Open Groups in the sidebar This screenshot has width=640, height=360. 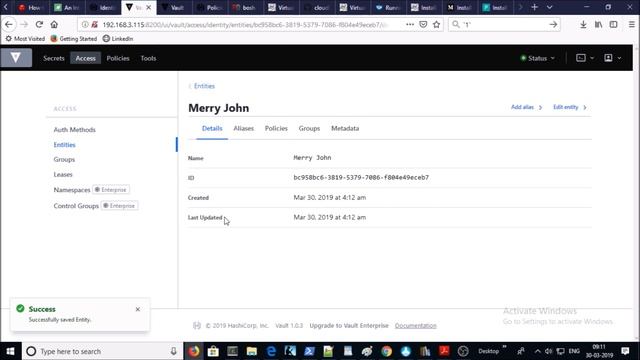click(x=64, y=160)
